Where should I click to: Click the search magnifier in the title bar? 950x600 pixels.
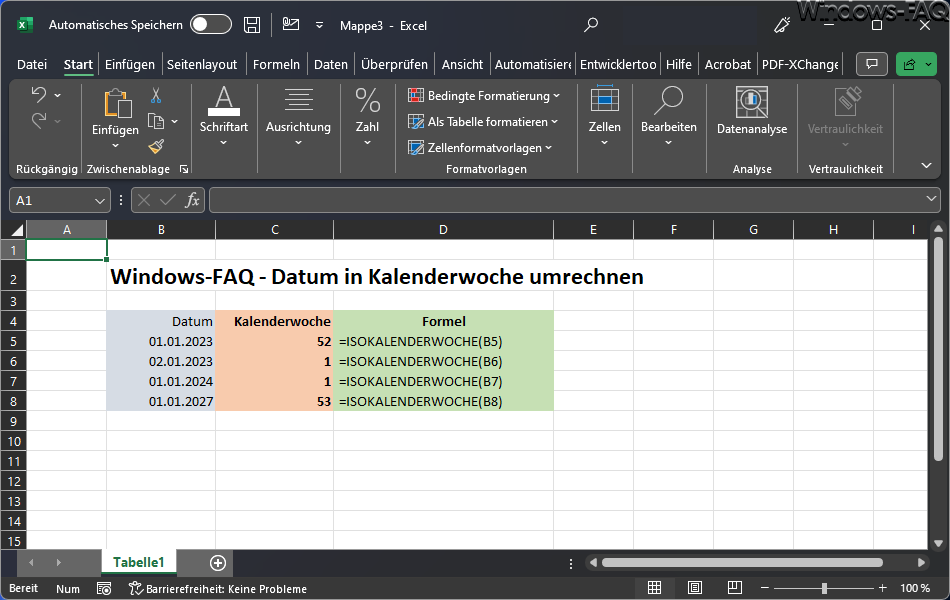coord(591,25)
